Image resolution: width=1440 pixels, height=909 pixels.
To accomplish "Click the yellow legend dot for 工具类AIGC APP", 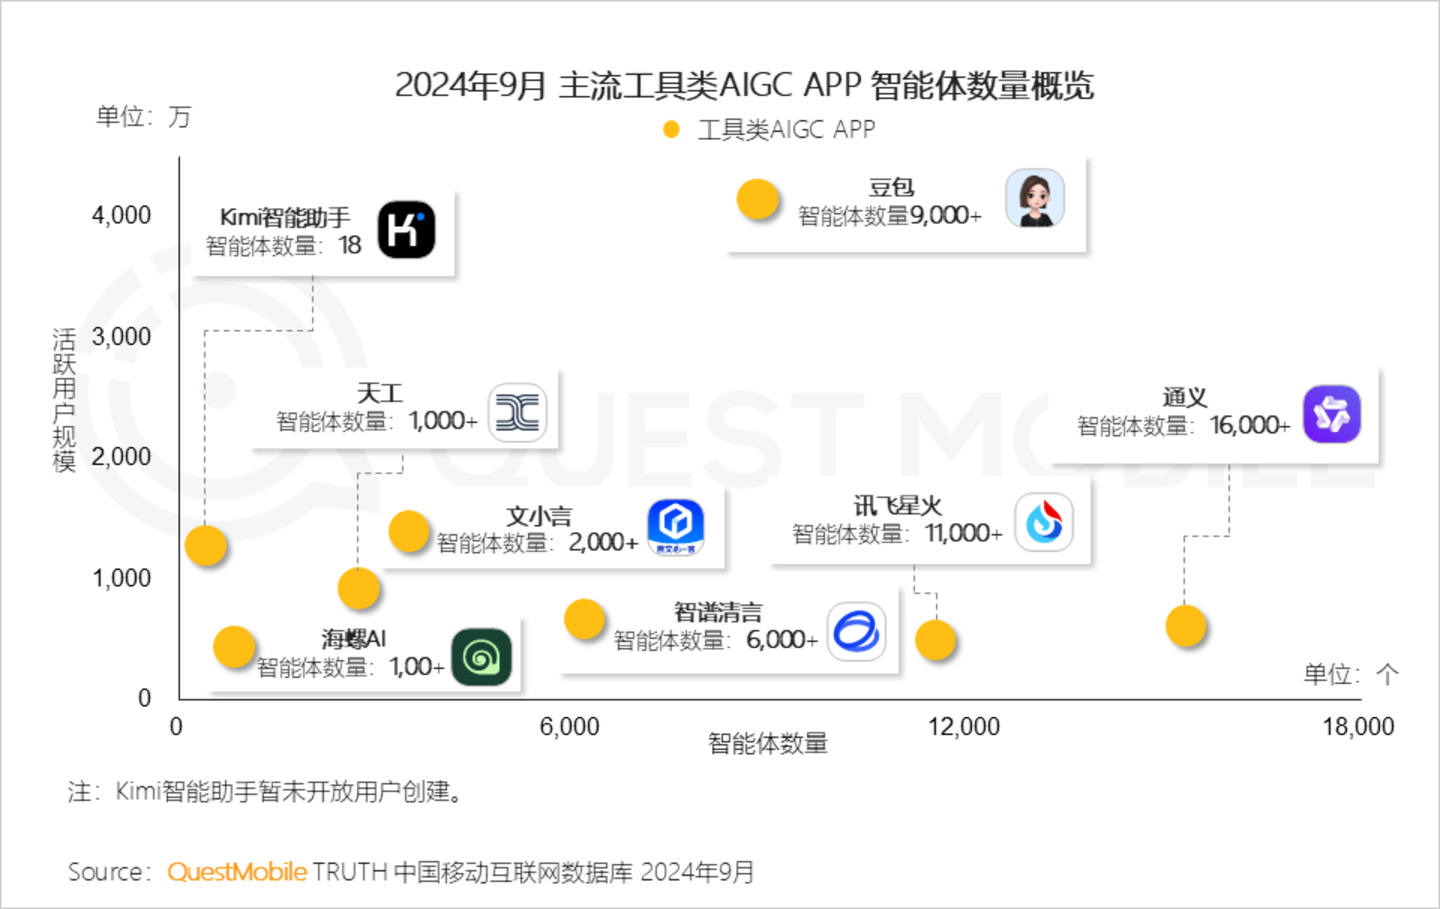I will (x=671, y=130).
